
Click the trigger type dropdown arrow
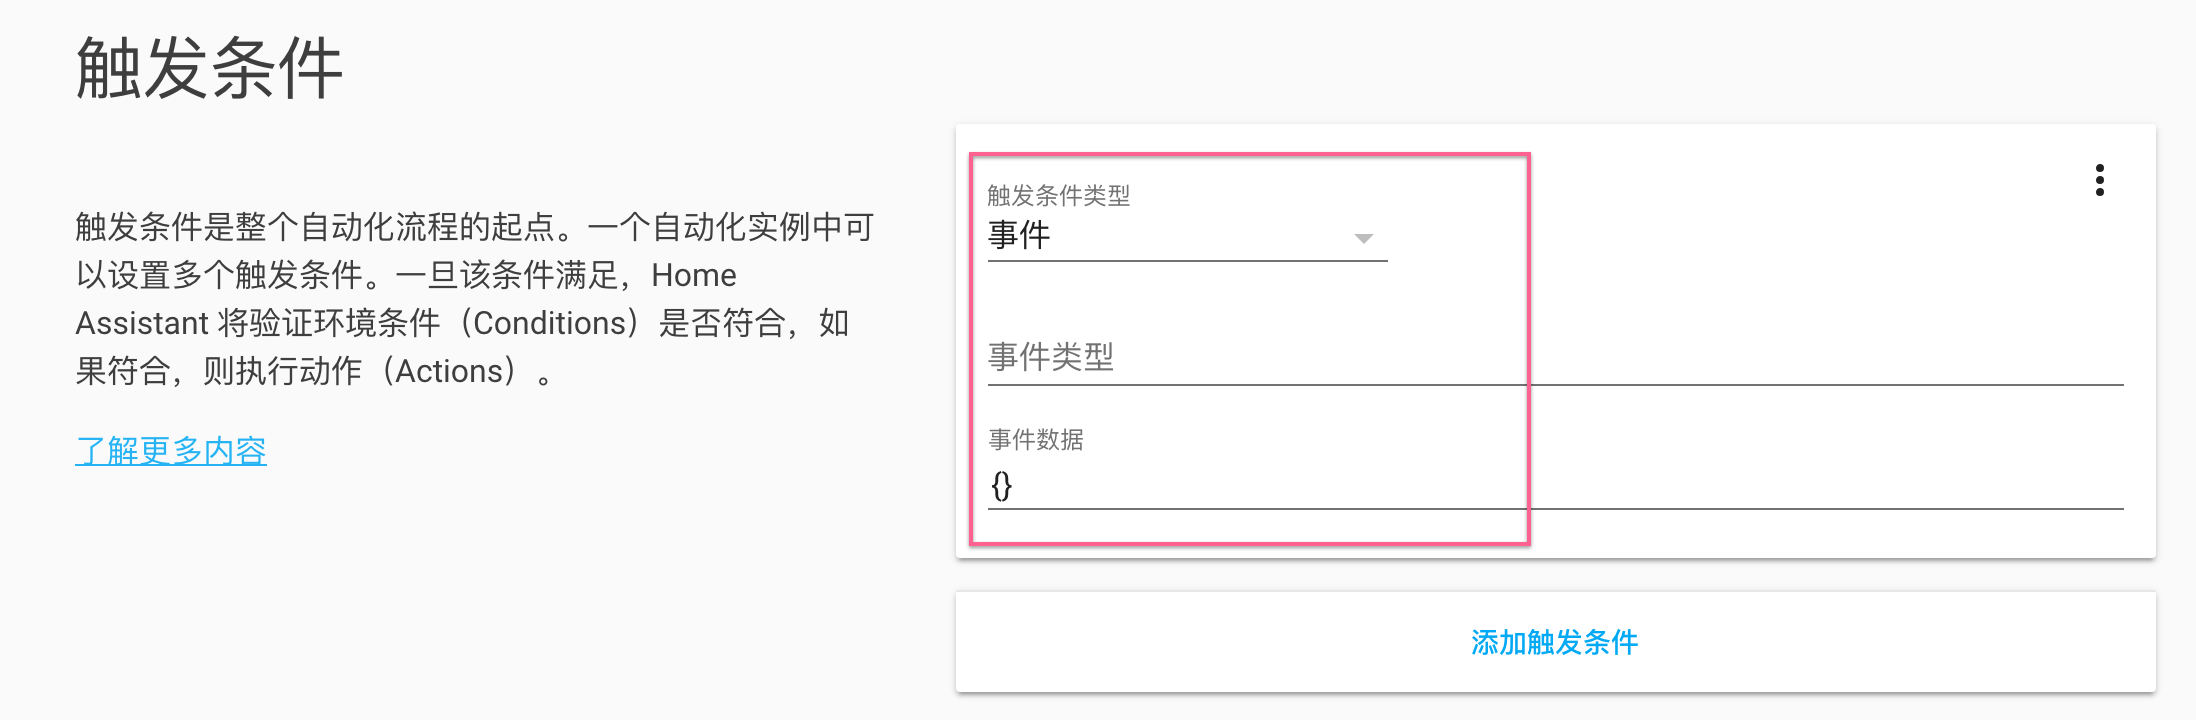1363,238
